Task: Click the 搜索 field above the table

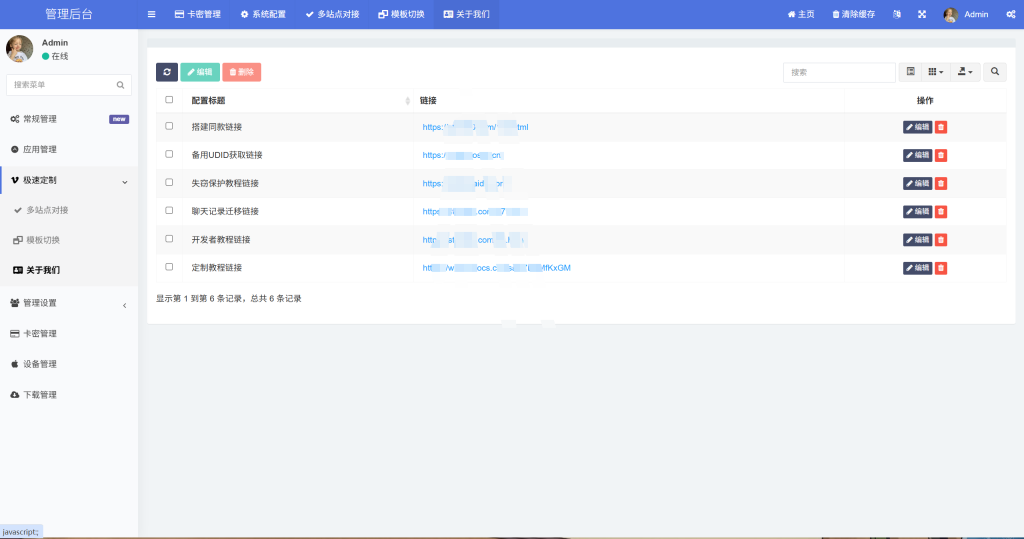Action: click(838, 72)
